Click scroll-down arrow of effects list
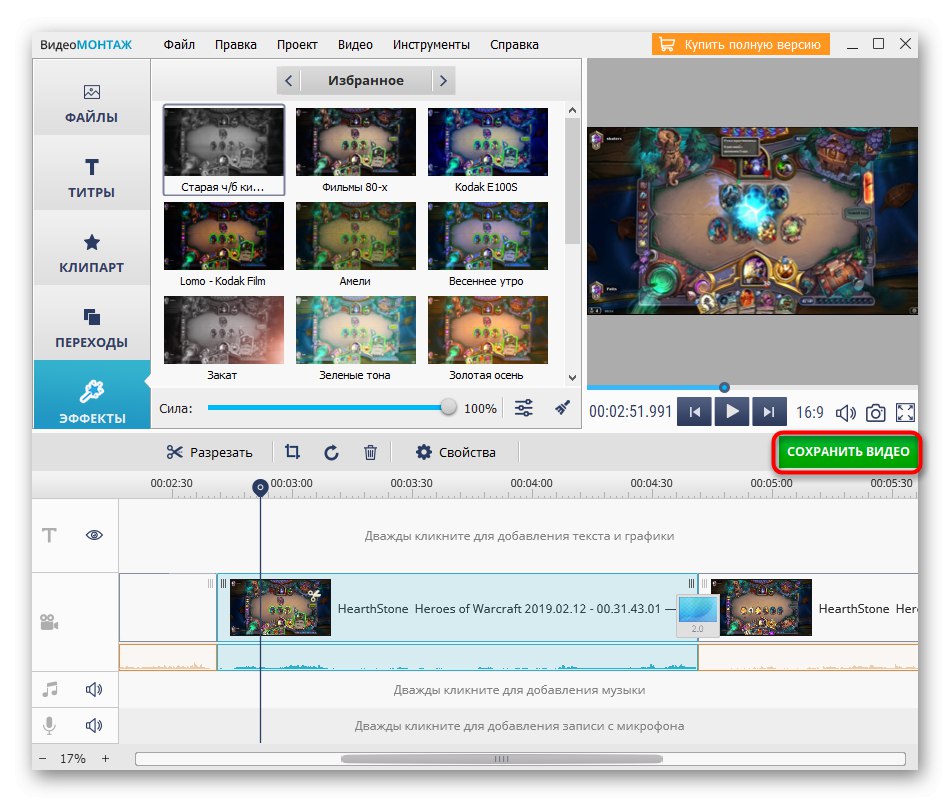950x802 pixels. click(x=572, y=377)
